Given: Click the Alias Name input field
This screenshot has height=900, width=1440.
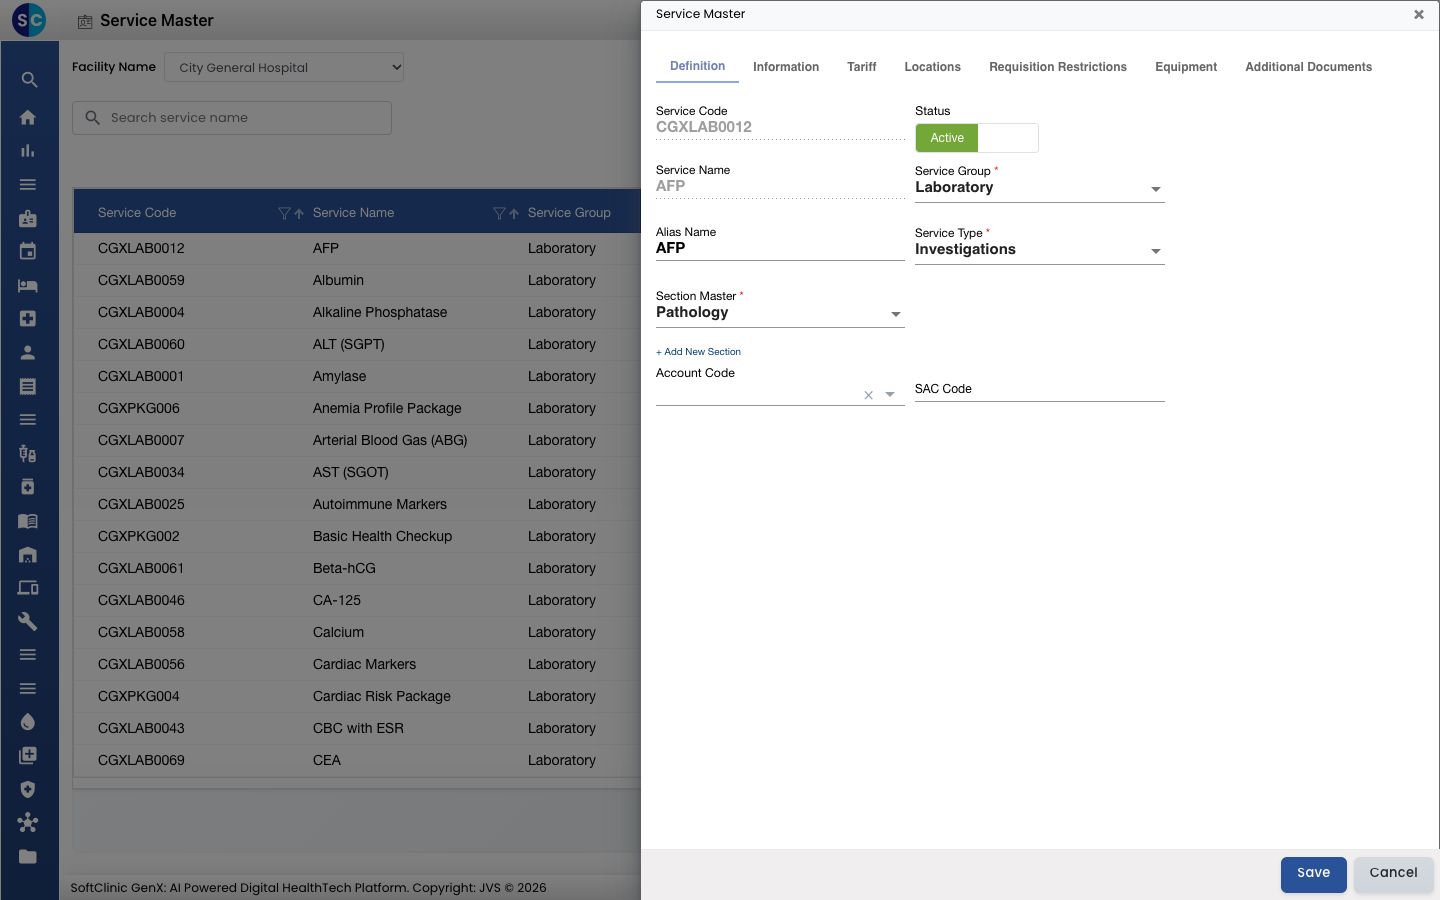Looking at the screenshot, I should point(780,248).
